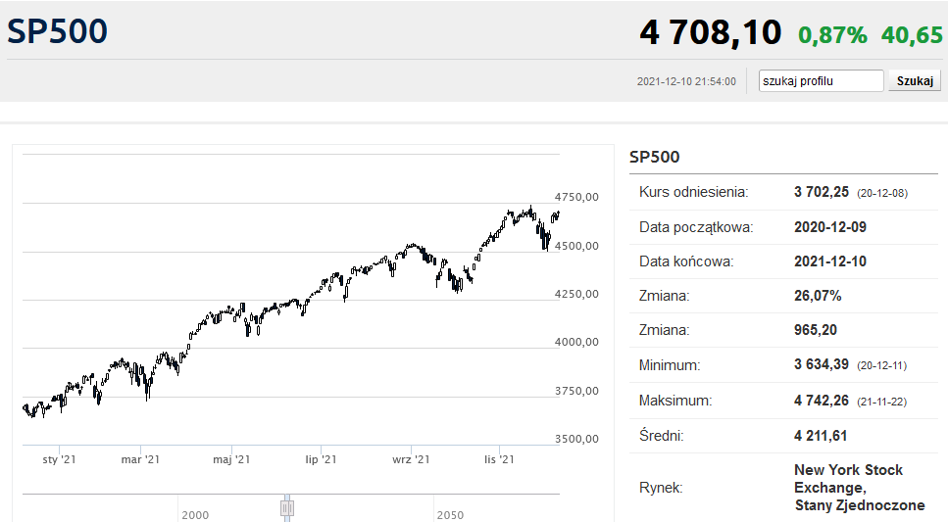The image size is (948, 522).
Task: Click the 2000 mark on the navigator timeline
Action: [196, 514]
